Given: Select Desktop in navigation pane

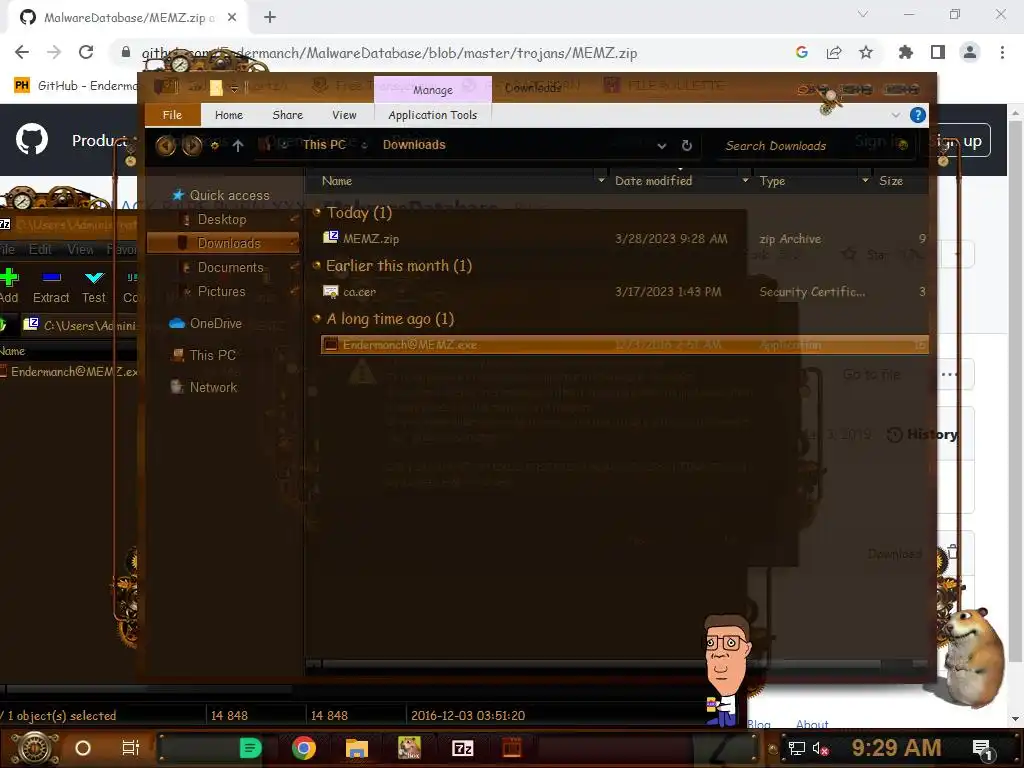Looking at the screenshot, I should click(222, 219).
